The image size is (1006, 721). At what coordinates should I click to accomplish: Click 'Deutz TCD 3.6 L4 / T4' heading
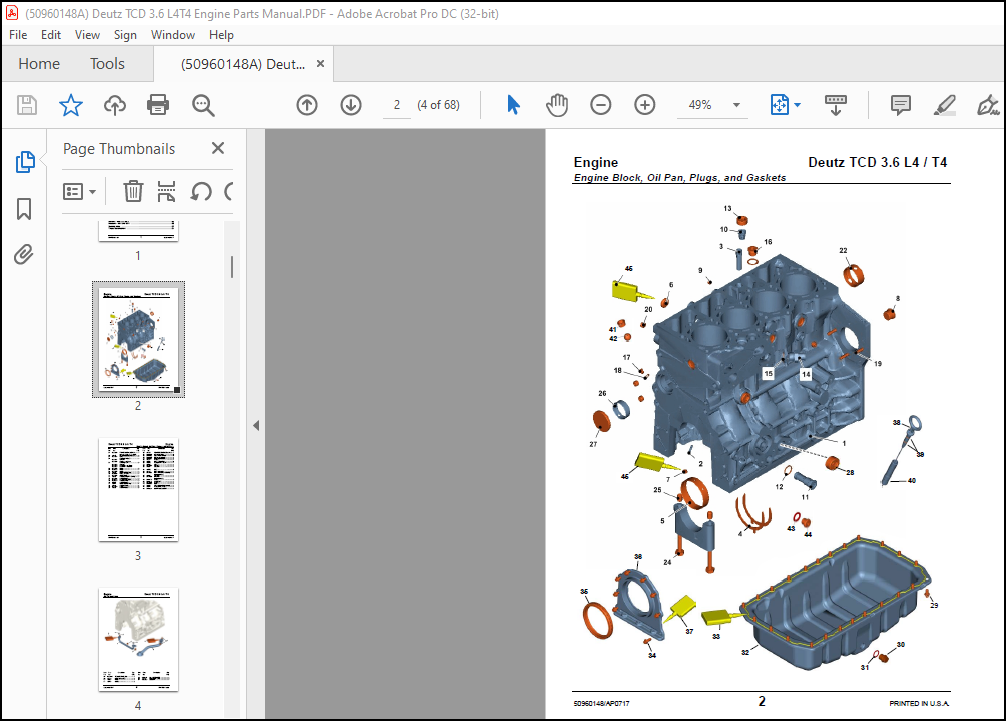877,162
